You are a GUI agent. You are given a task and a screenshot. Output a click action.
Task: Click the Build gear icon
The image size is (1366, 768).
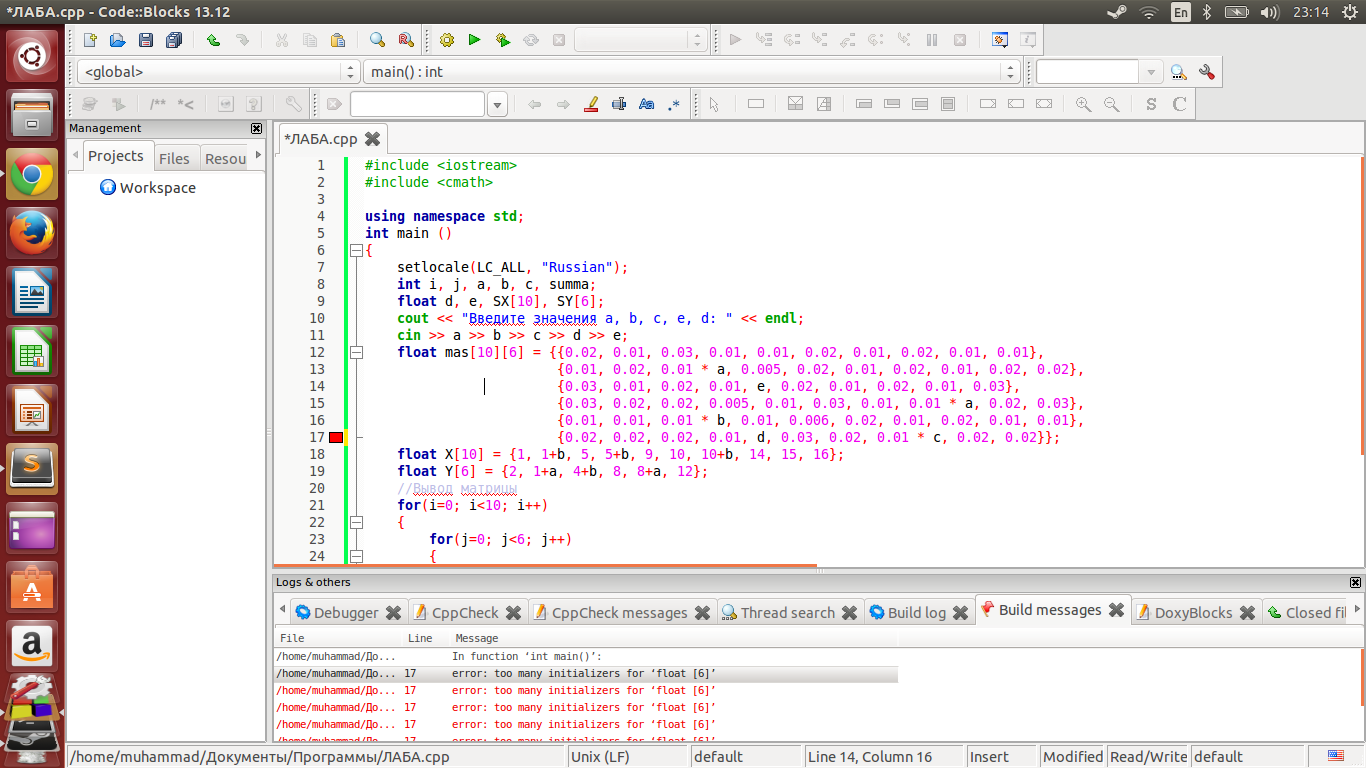tap(447, 40)
